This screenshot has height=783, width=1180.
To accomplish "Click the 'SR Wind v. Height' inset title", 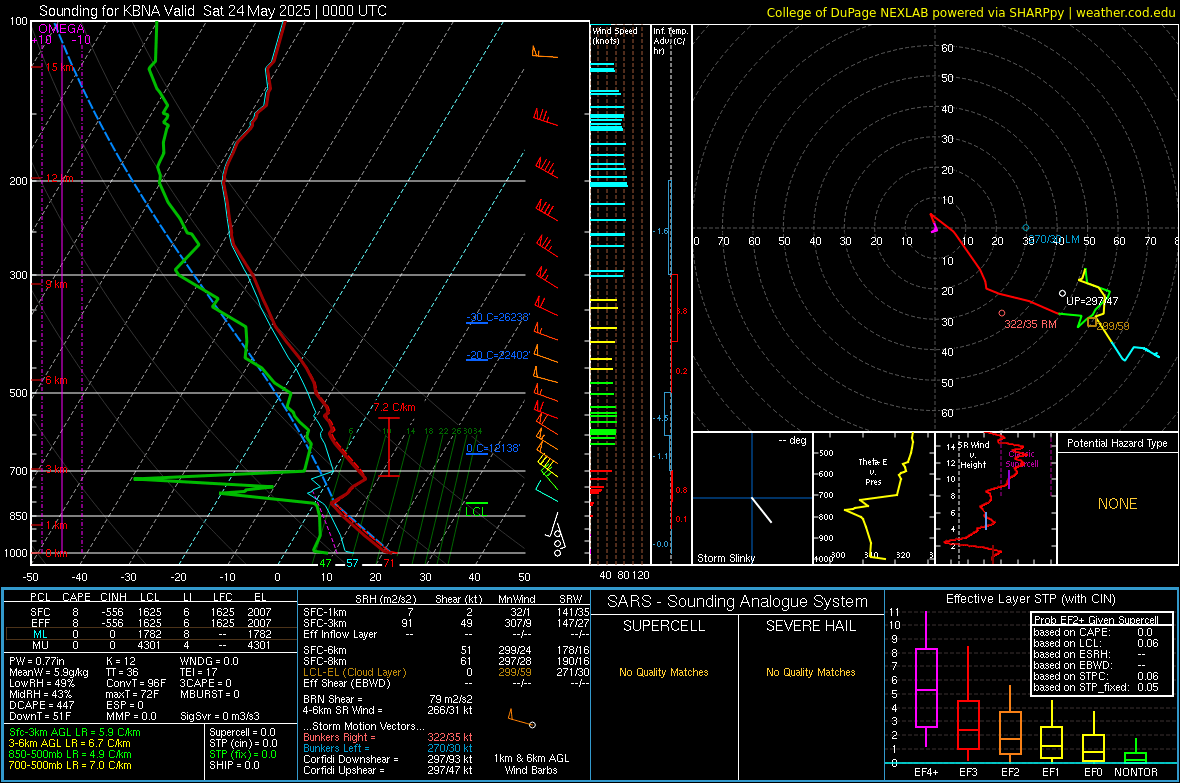I will (x=973, y=455).
